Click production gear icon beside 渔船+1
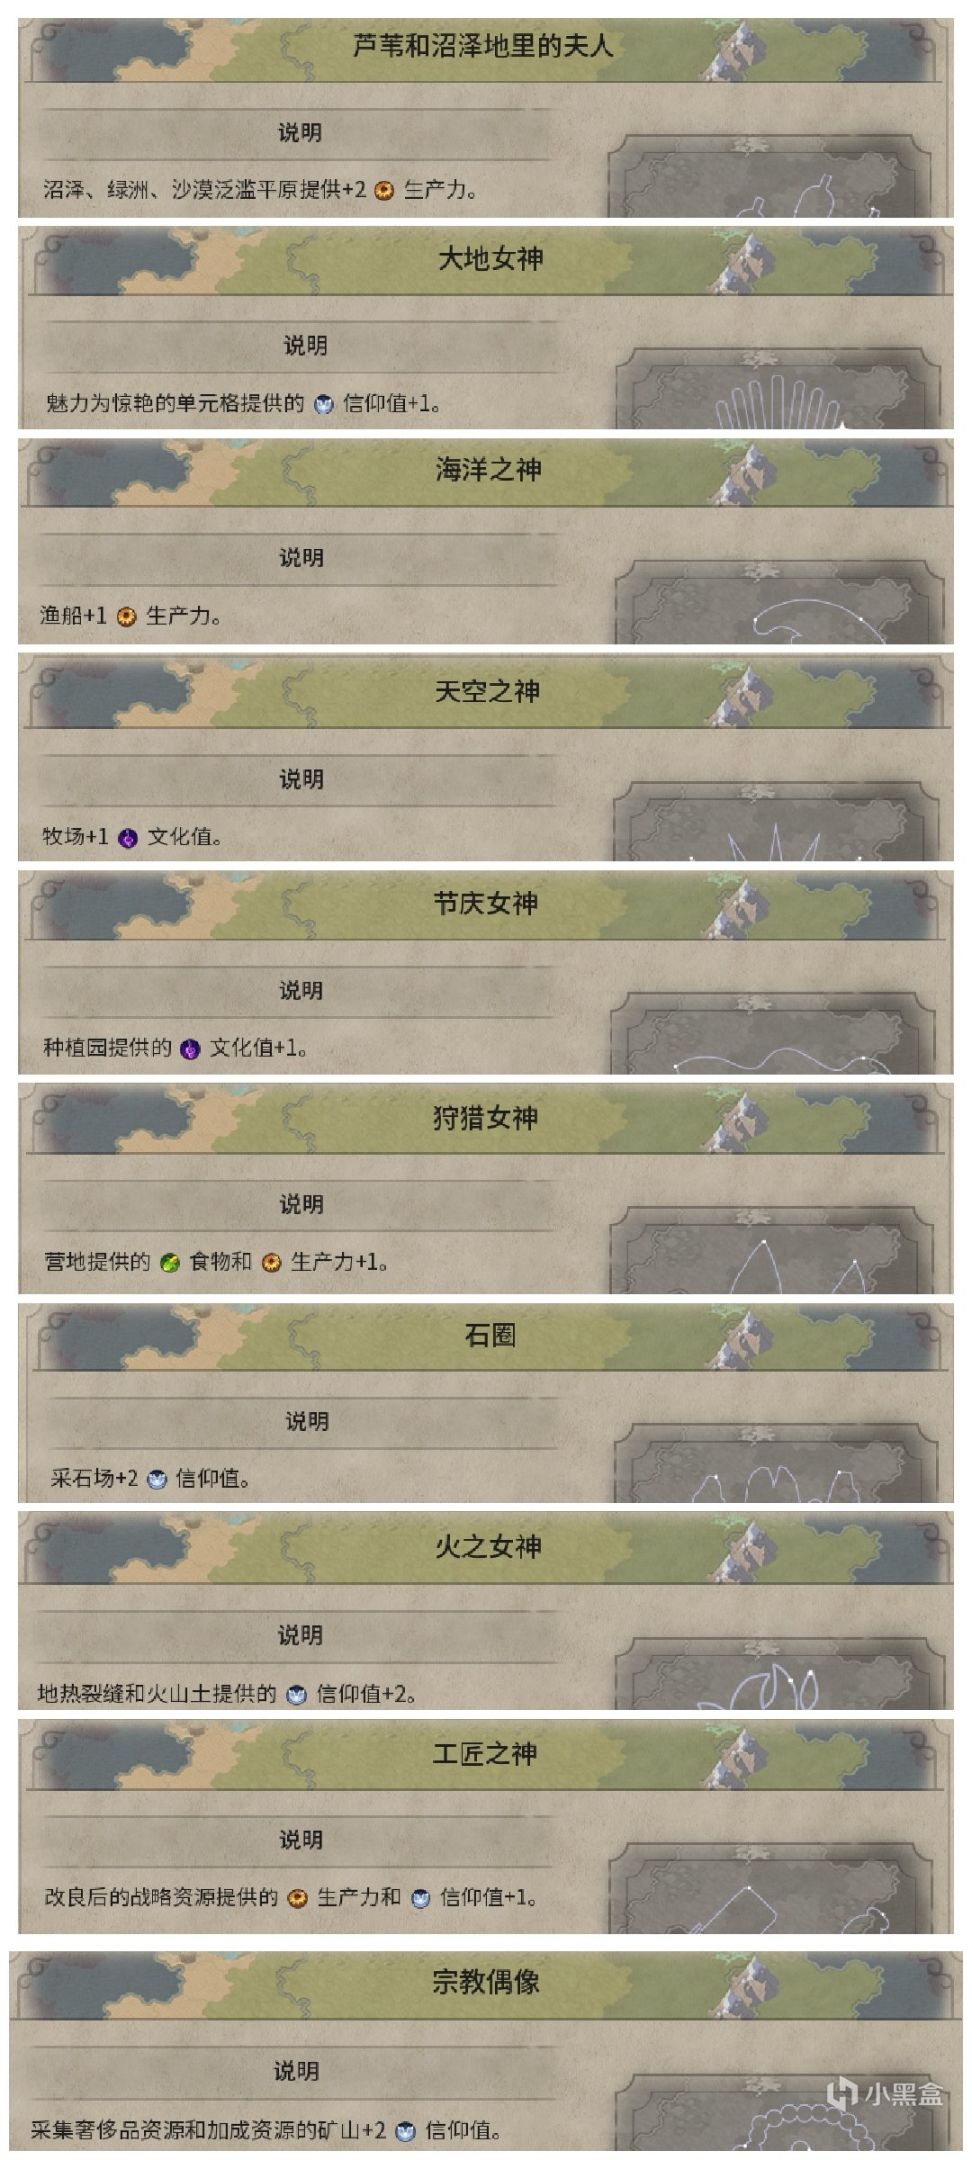 [126, 616]
